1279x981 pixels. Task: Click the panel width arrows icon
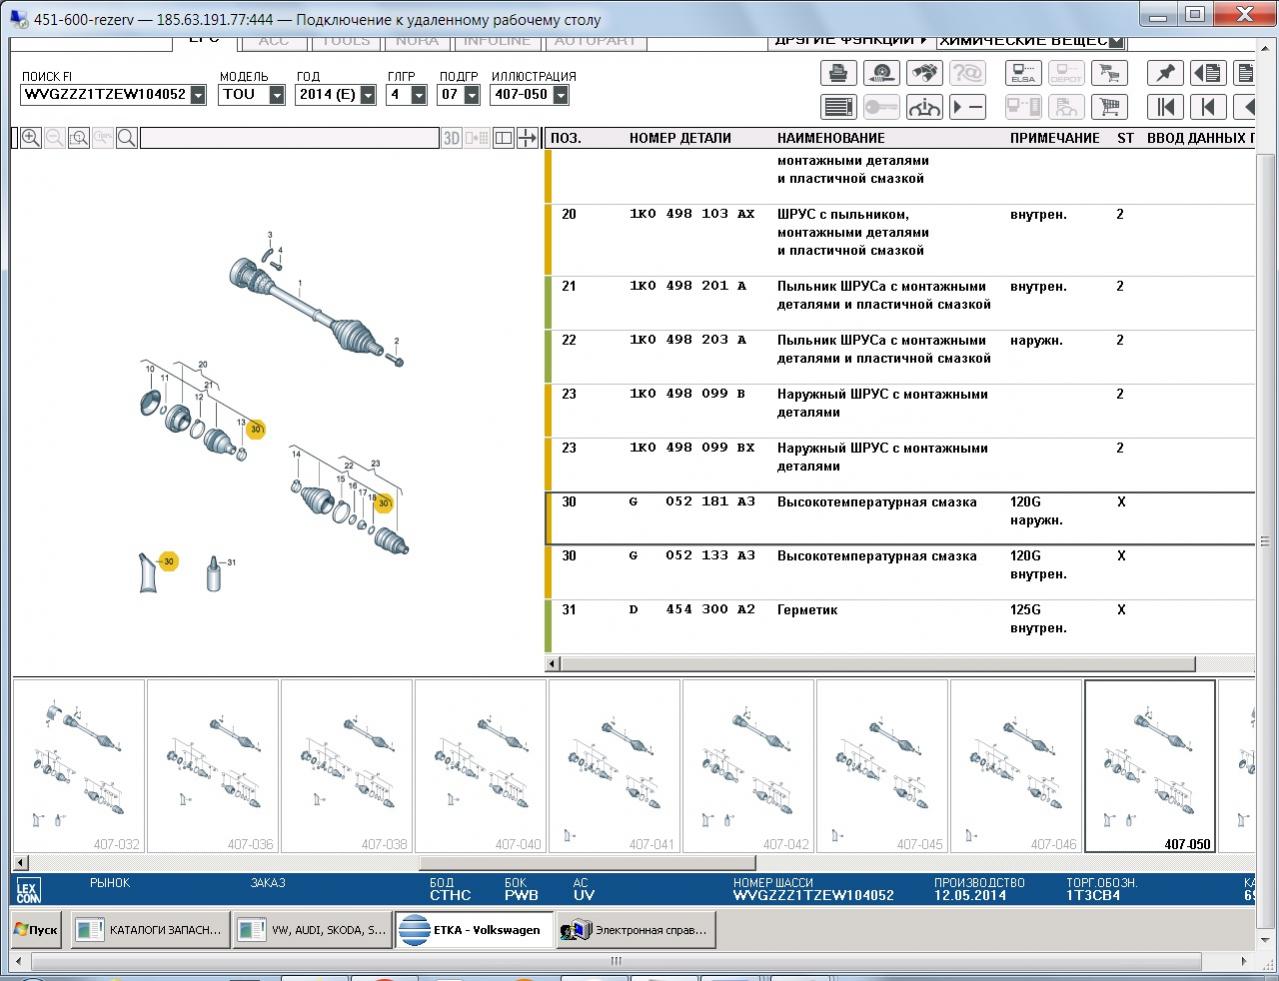pyautogui.click(x=527, y=138)
